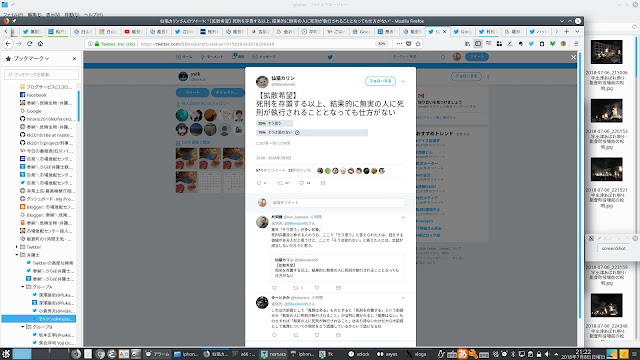Reply to the tweet via speech bubble icon

click(x=259, y=183)
